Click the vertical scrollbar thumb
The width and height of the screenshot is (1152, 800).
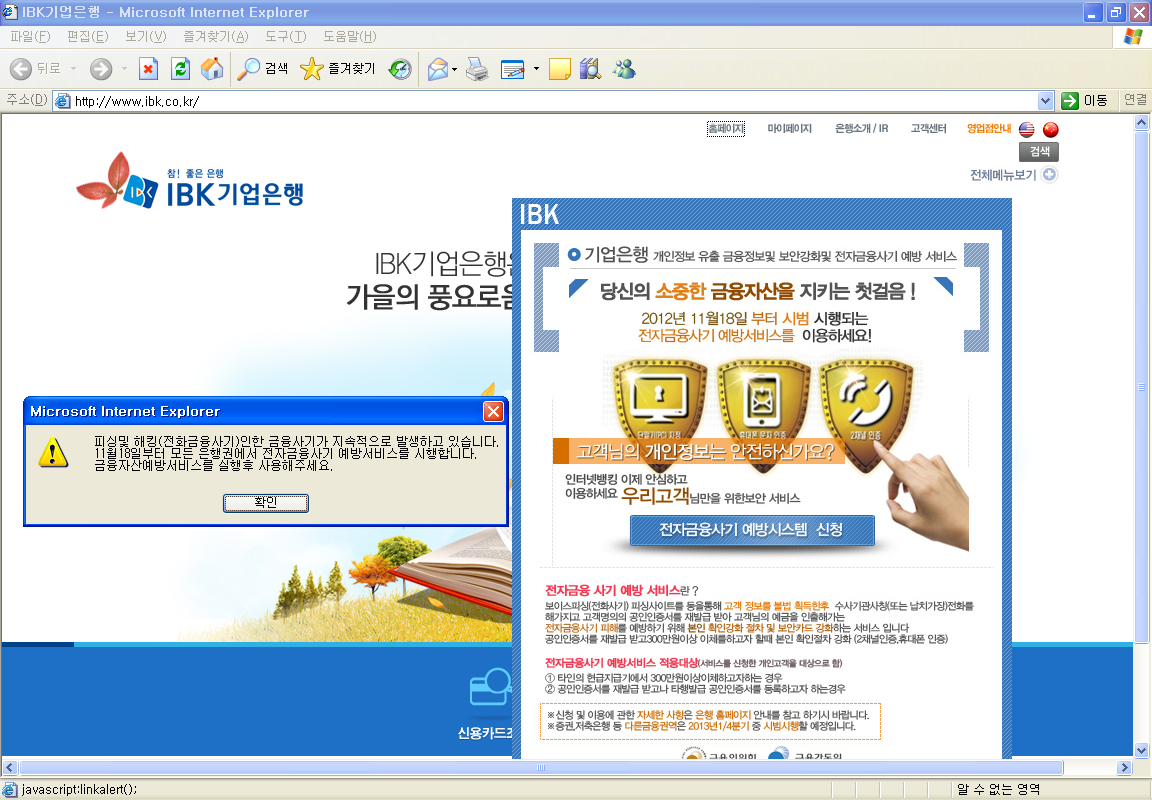pyautogui.click(x=1141, y=387)
